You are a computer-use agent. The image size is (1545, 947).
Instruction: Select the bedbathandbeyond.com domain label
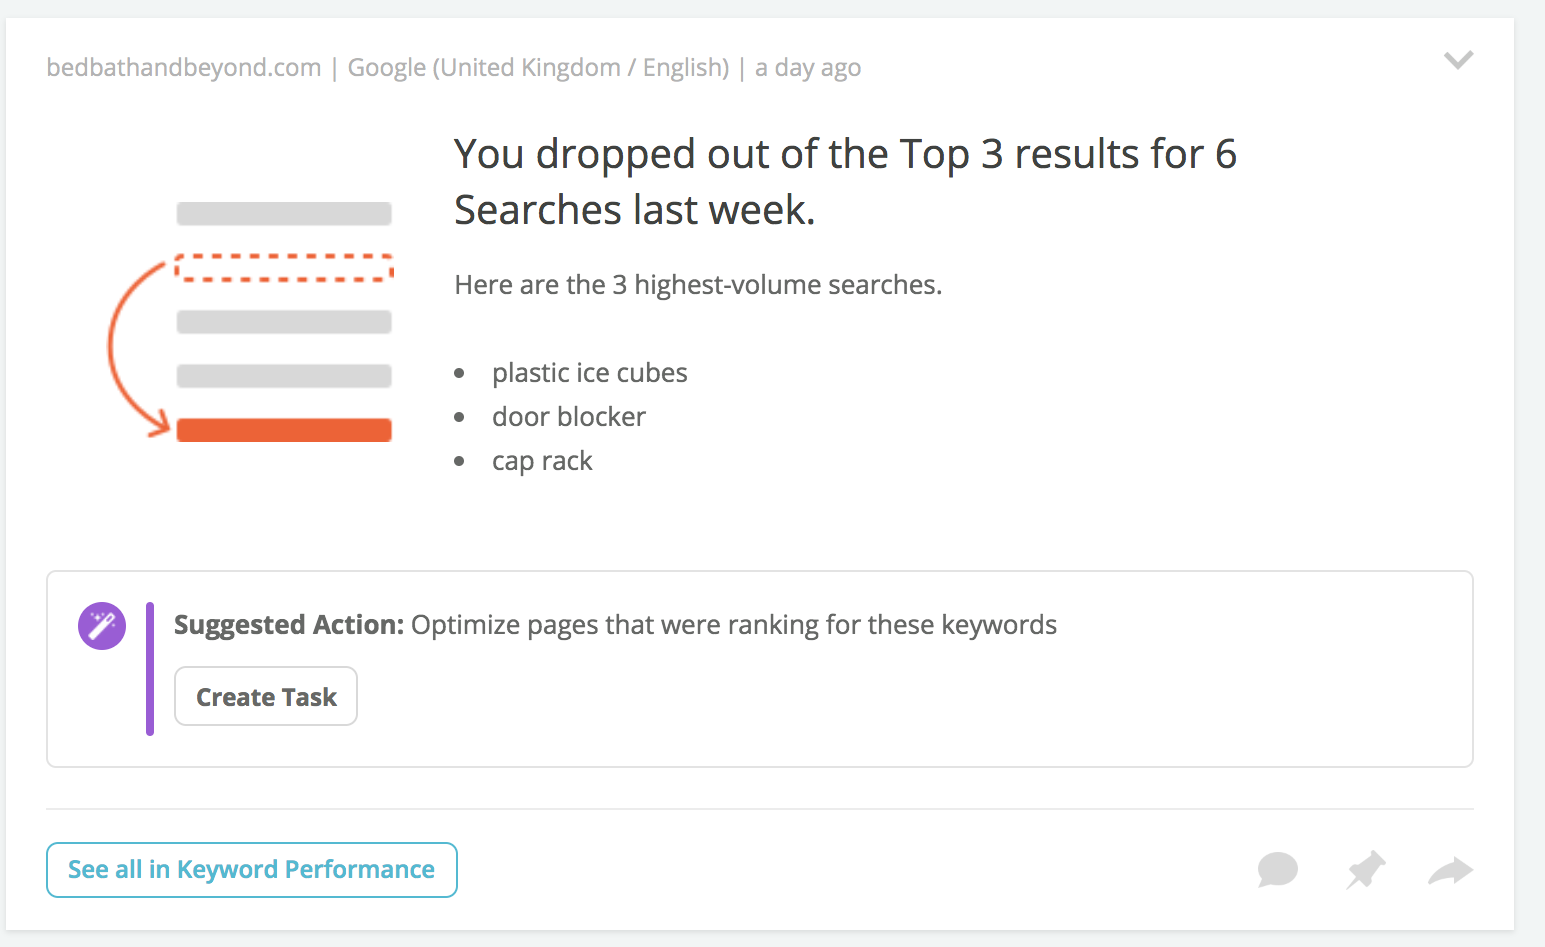point(184,67)
